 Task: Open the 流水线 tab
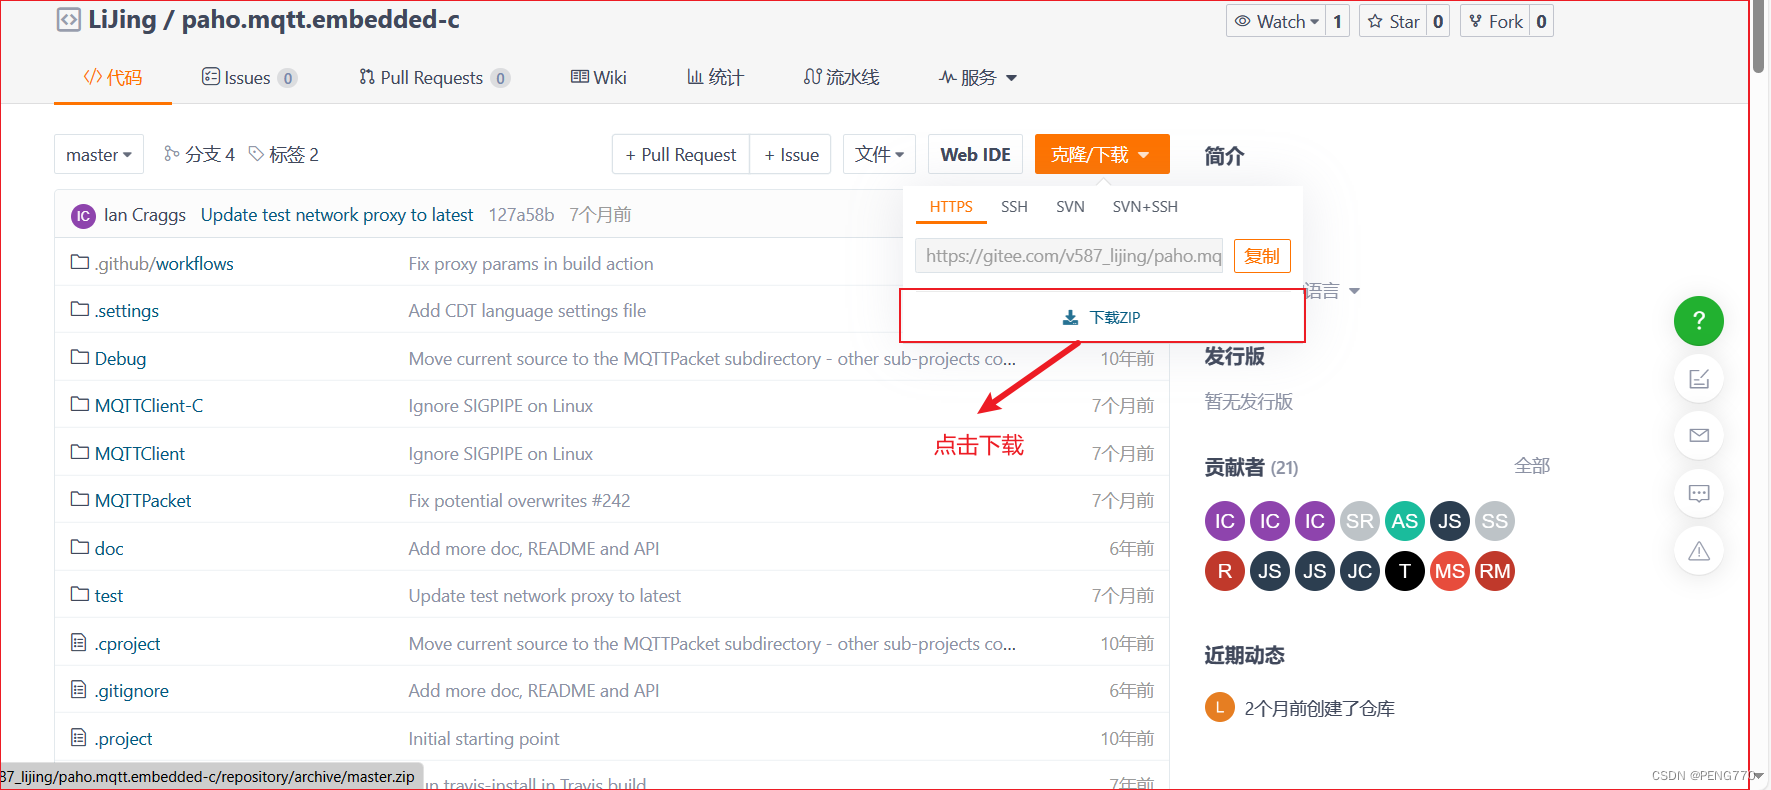pos(841,78)
